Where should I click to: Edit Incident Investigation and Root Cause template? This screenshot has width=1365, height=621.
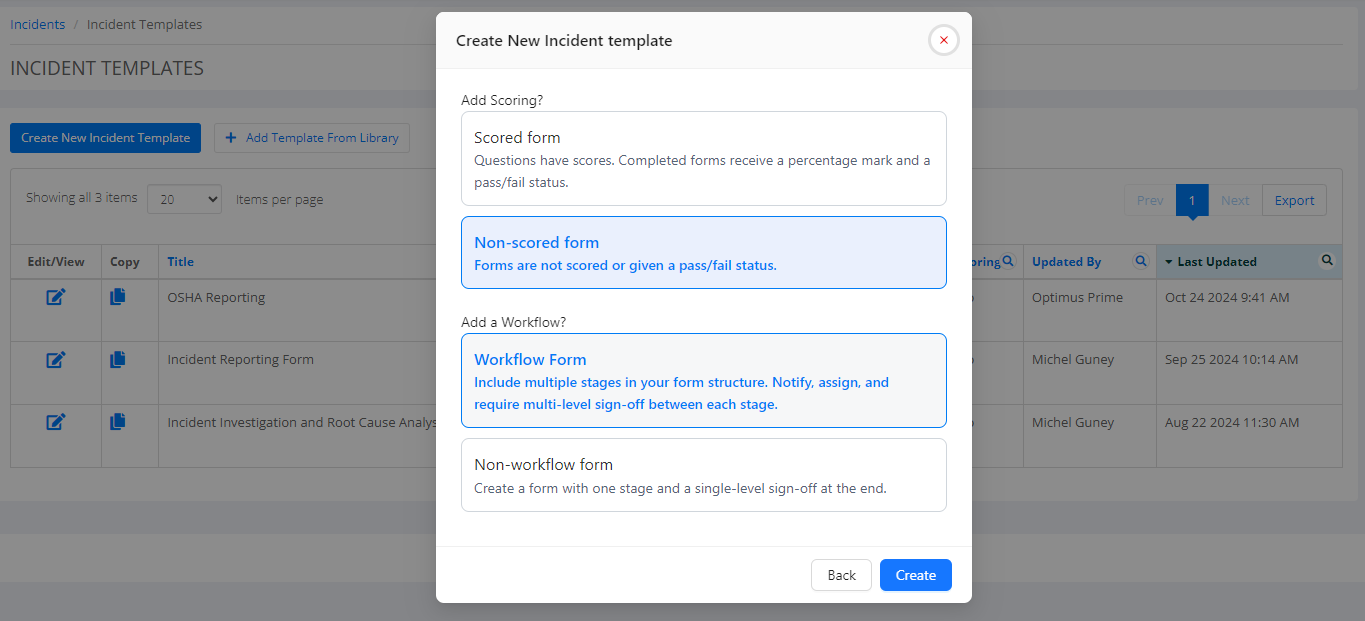pos(56,422)
